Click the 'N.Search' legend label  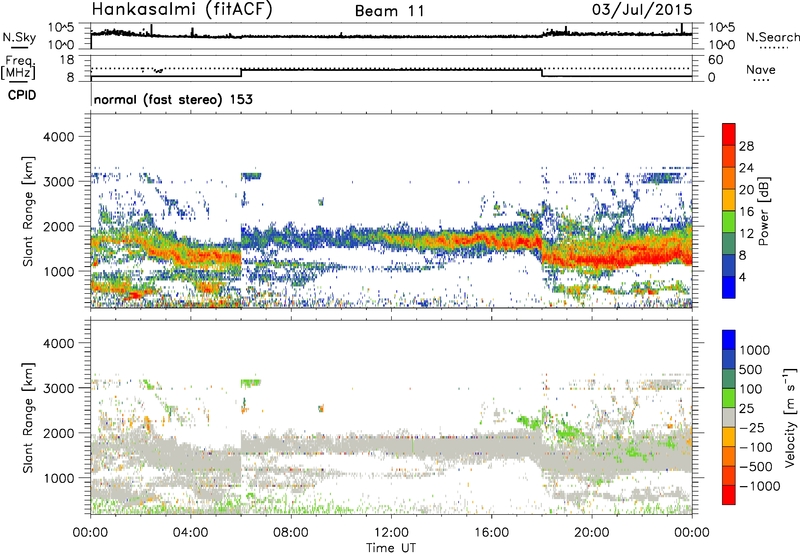tap(773, 37)
